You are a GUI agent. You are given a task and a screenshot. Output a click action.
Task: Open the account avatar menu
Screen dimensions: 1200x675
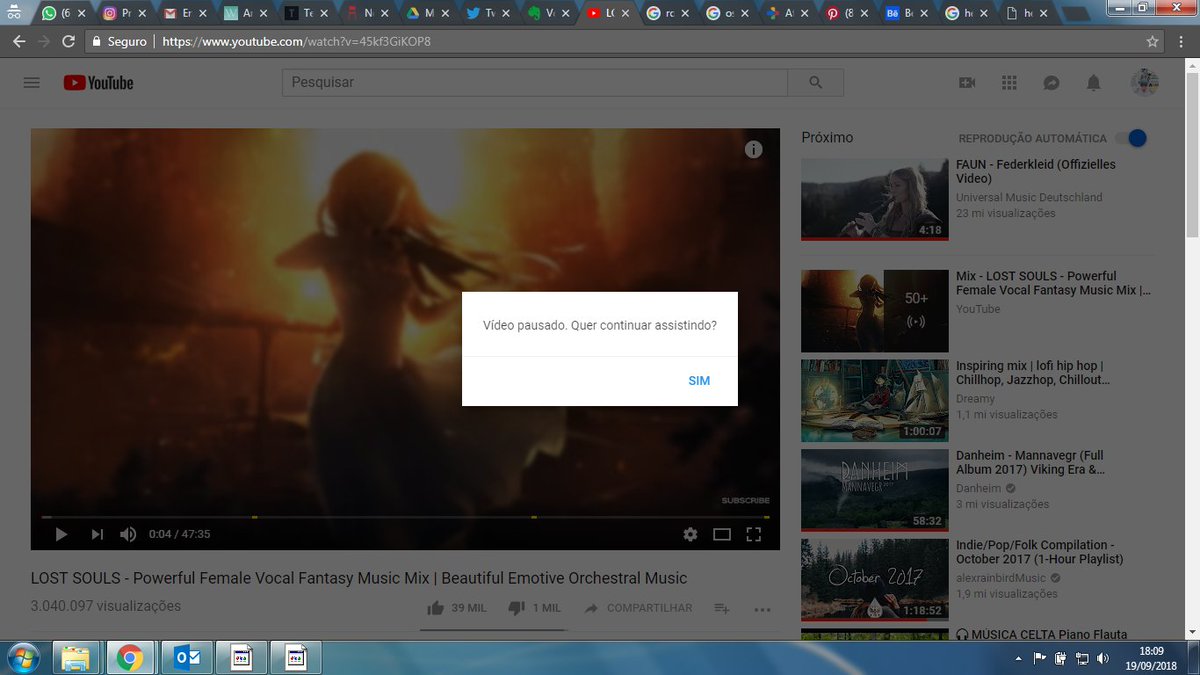point(1145,83)
